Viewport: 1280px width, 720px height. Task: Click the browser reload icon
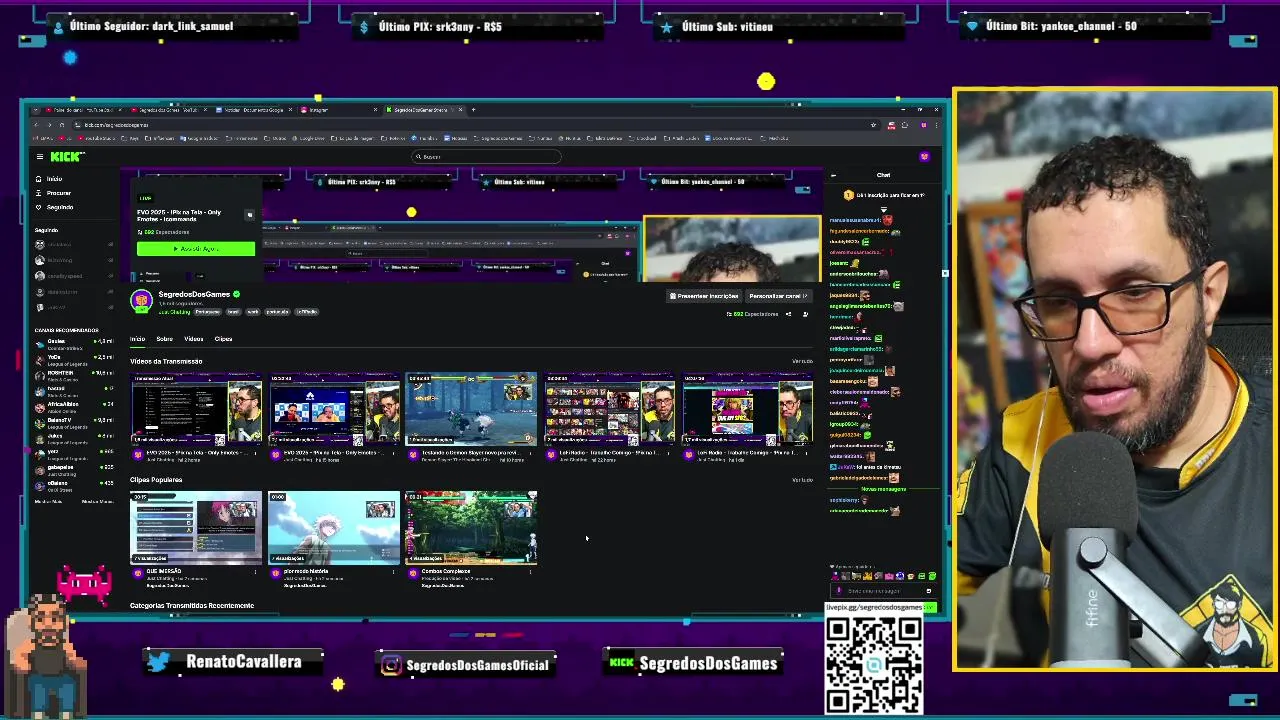[62, 125]
